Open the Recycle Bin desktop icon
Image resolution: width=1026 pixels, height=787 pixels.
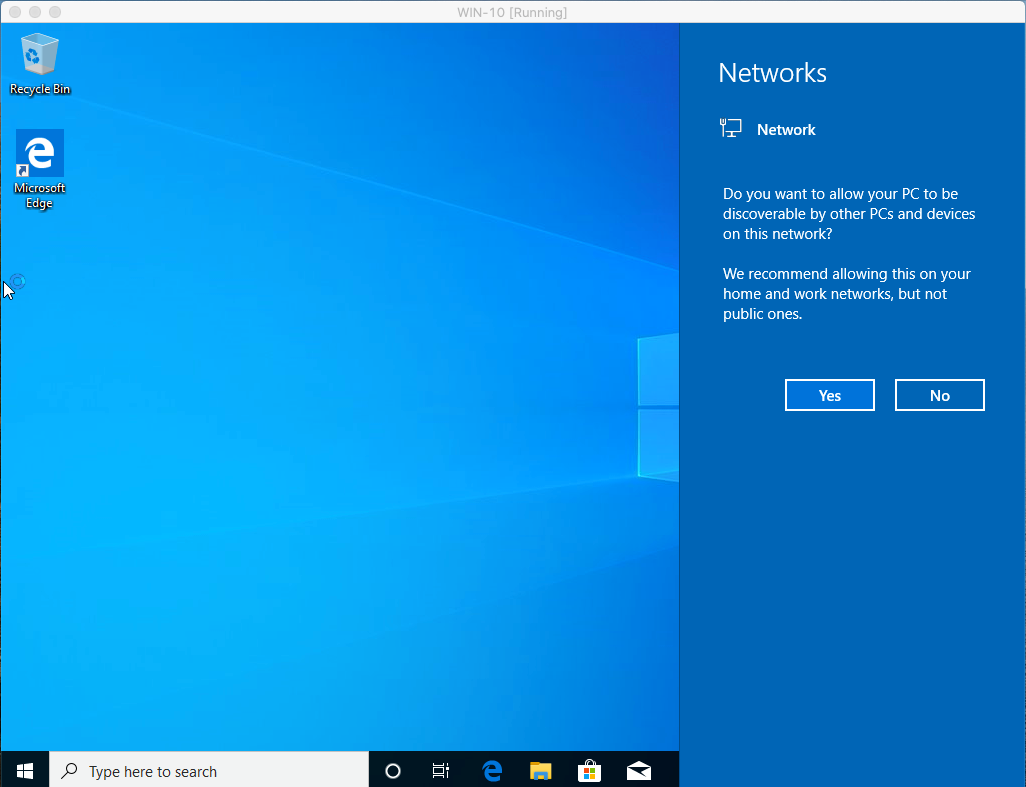coord(40,65)
